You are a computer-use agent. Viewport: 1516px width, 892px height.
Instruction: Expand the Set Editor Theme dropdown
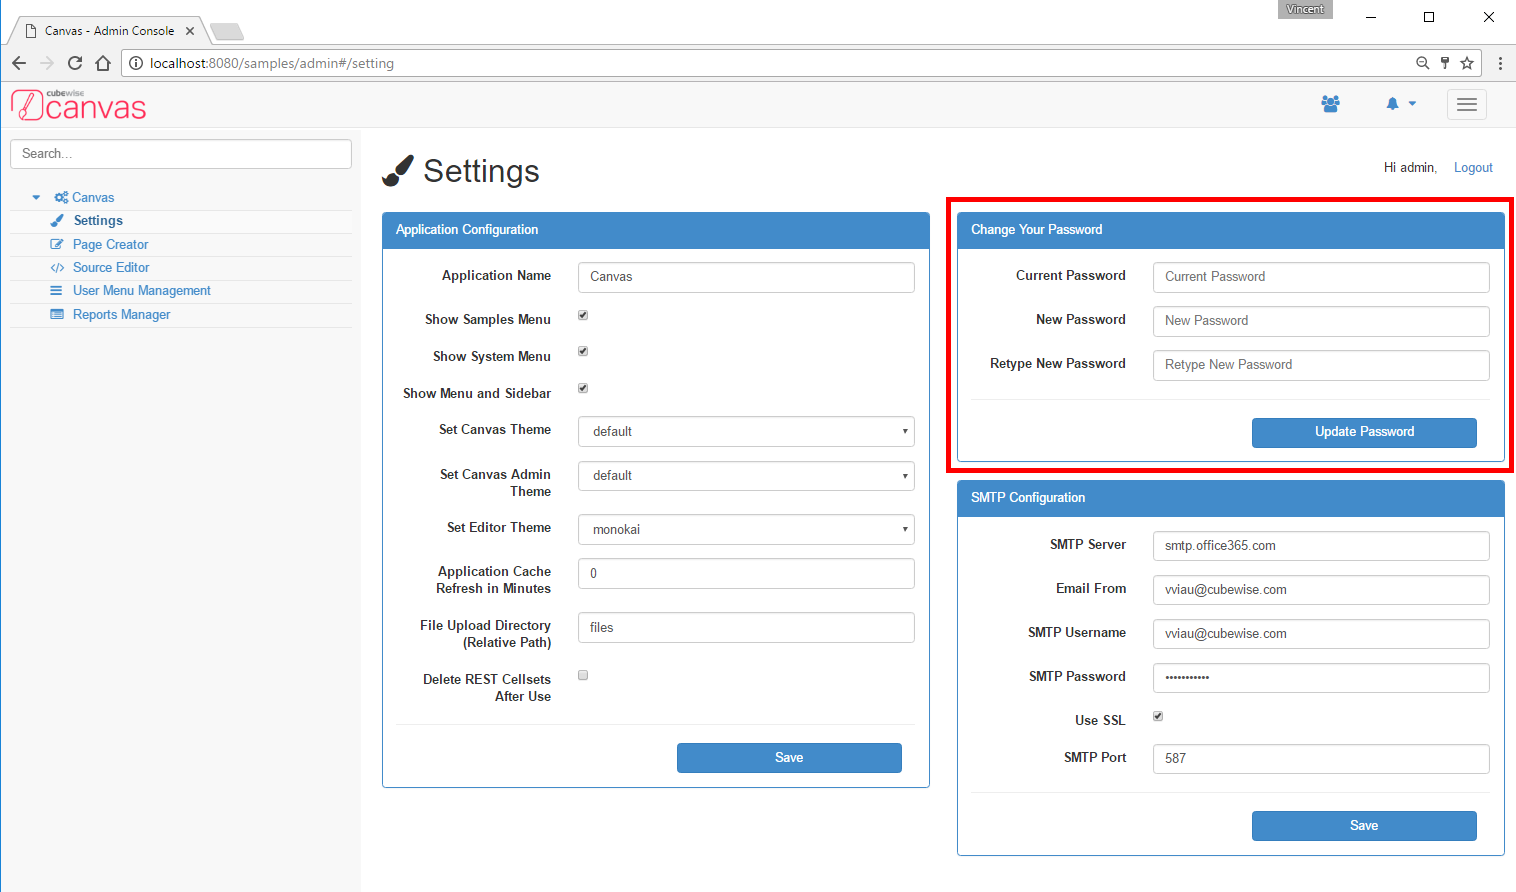pos(746,530)
